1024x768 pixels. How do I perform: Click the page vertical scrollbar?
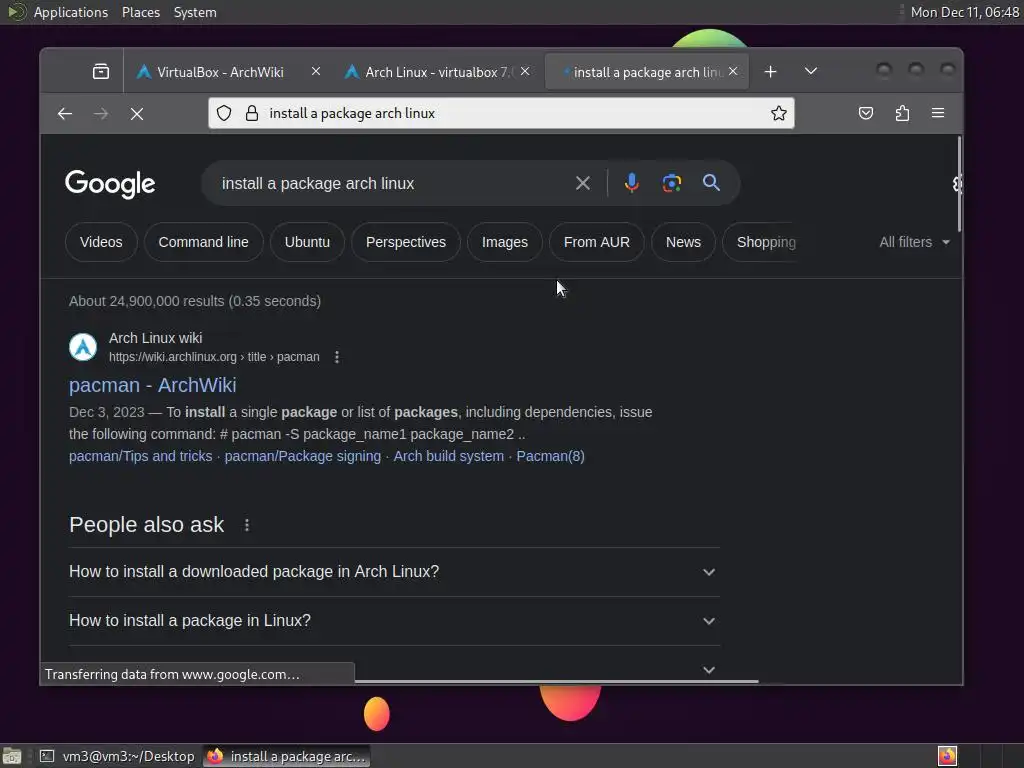pyautogui.click(x=959, y=184)
